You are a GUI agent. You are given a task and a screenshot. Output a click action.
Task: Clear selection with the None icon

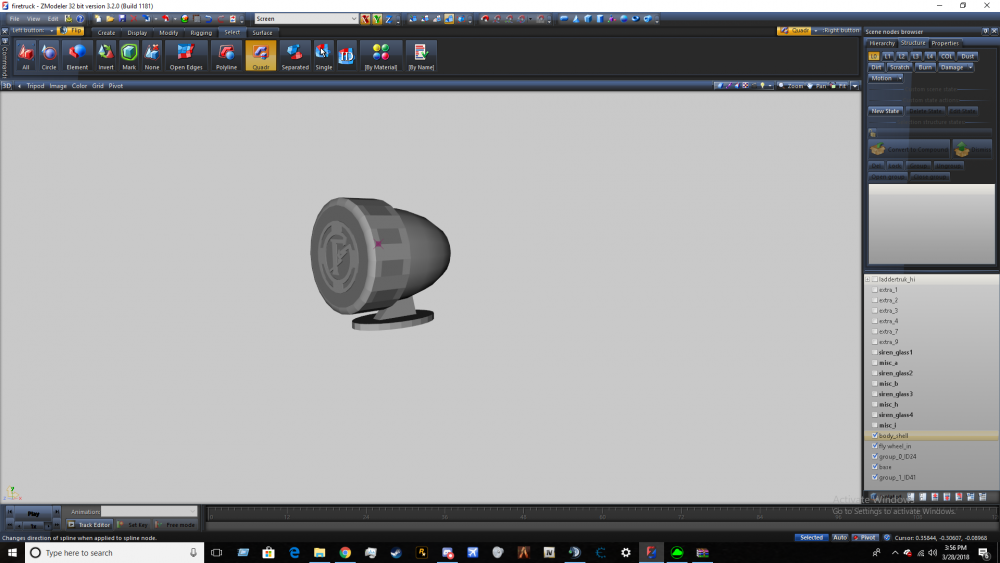[152, 56]
